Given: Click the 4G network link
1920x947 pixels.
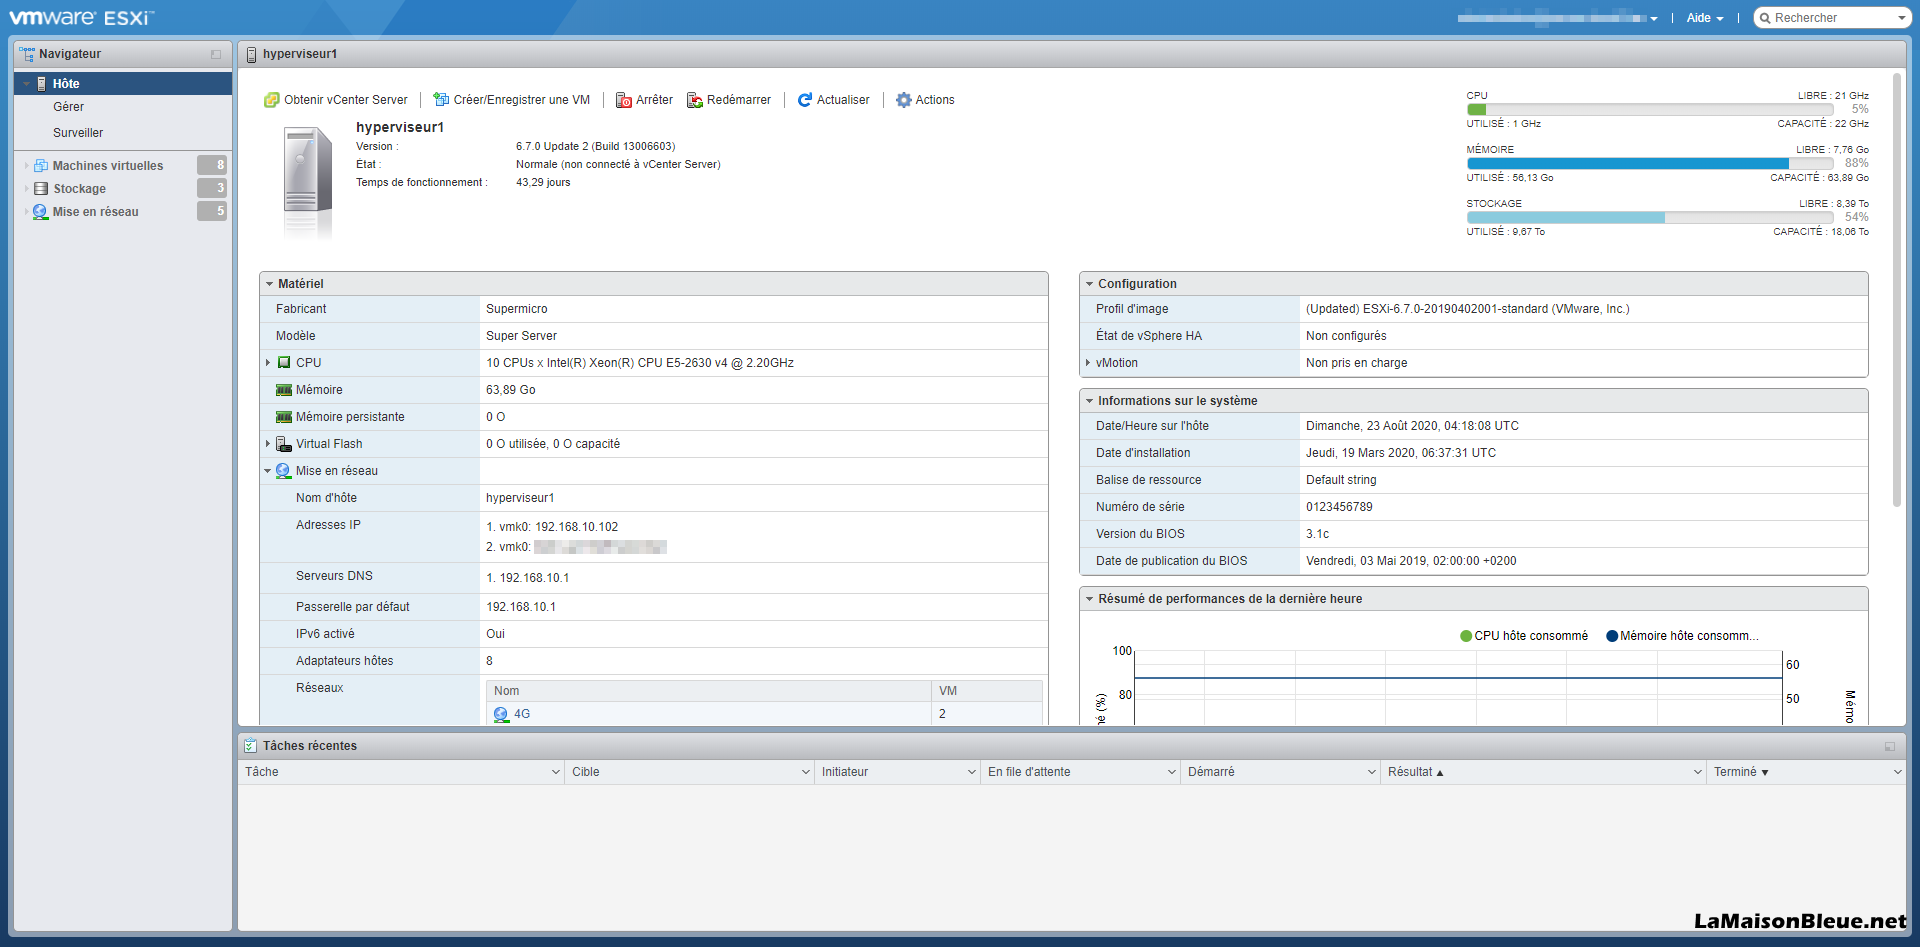Looking at the screenshot, I should [x=522, y=714].
